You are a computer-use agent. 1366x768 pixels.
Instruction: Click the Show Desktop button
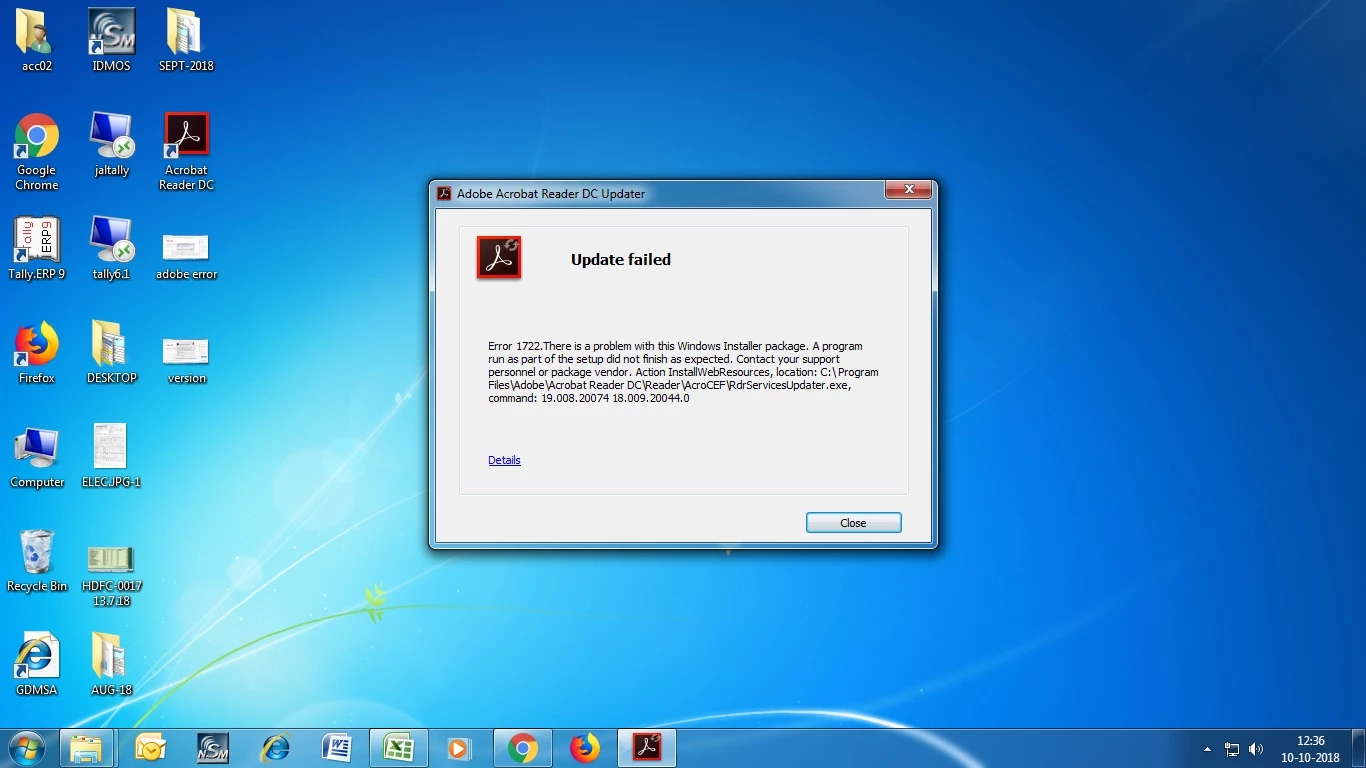point(1358,749)
